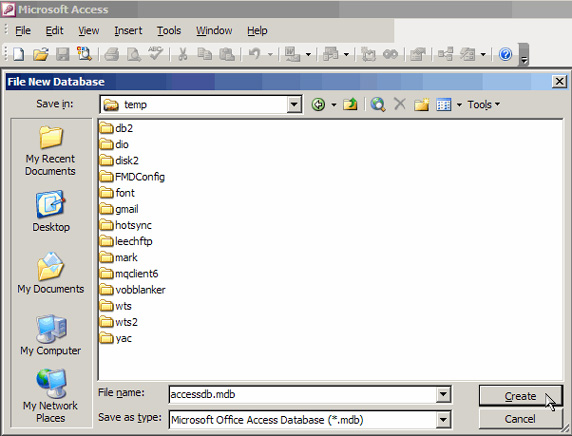Image resolution: width=572 pixels, height=436 pixels.
Task: Create a new folder with the icon
Action: point(421,105)
